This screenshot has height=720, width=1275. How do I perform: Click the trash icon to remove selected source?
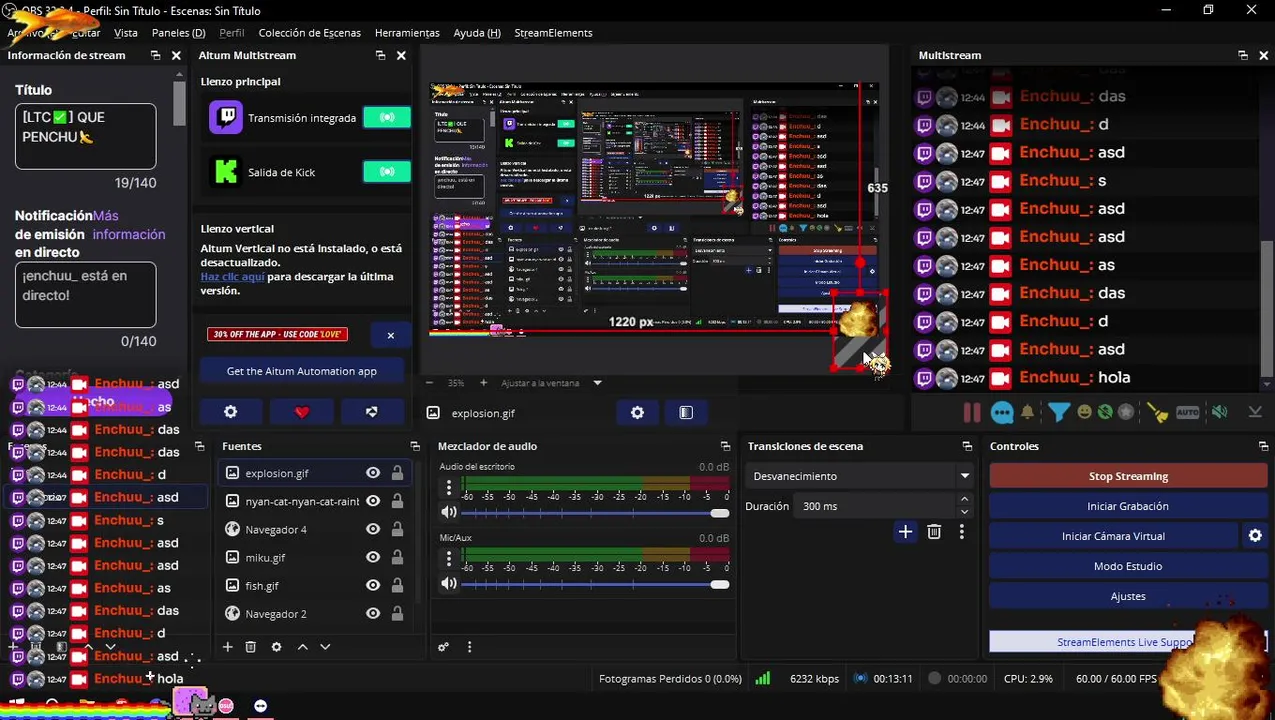click(x=251, y=647)
